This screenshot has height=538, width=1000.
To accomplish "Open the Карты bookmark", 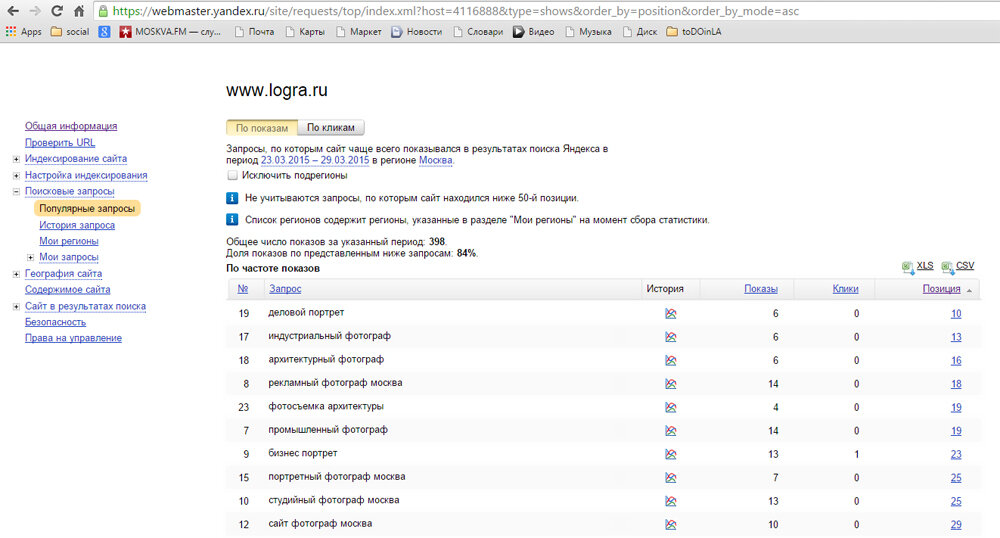I will pyautogui.click(x=305, y=31).
